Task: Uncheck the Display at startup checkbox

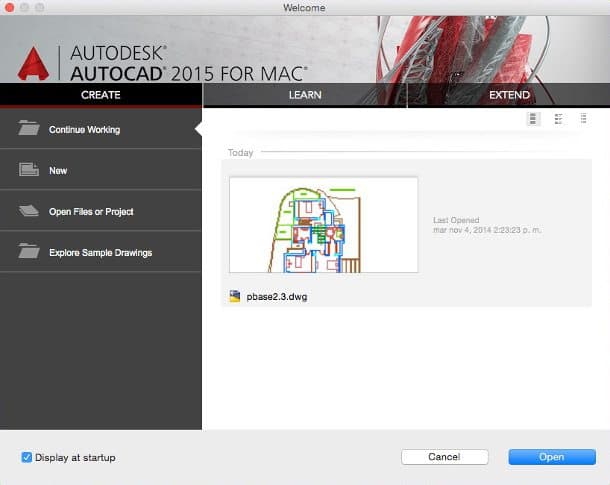Action: click(26, 457)
